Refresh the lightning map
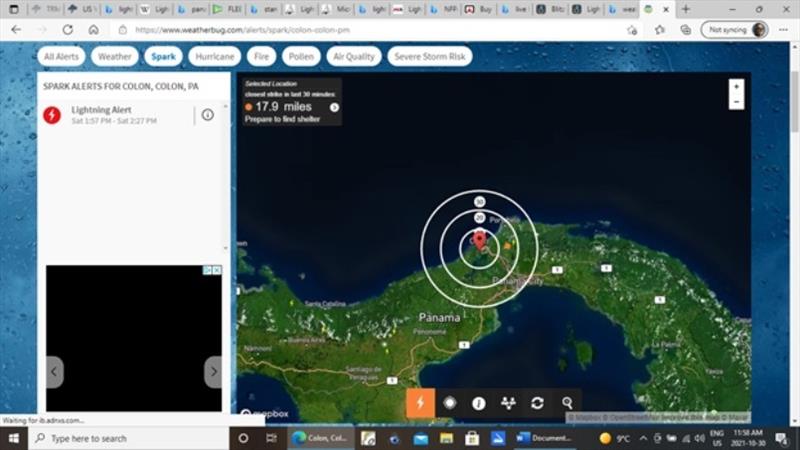Viewport: 800px width, 450px height. (537, 404)
